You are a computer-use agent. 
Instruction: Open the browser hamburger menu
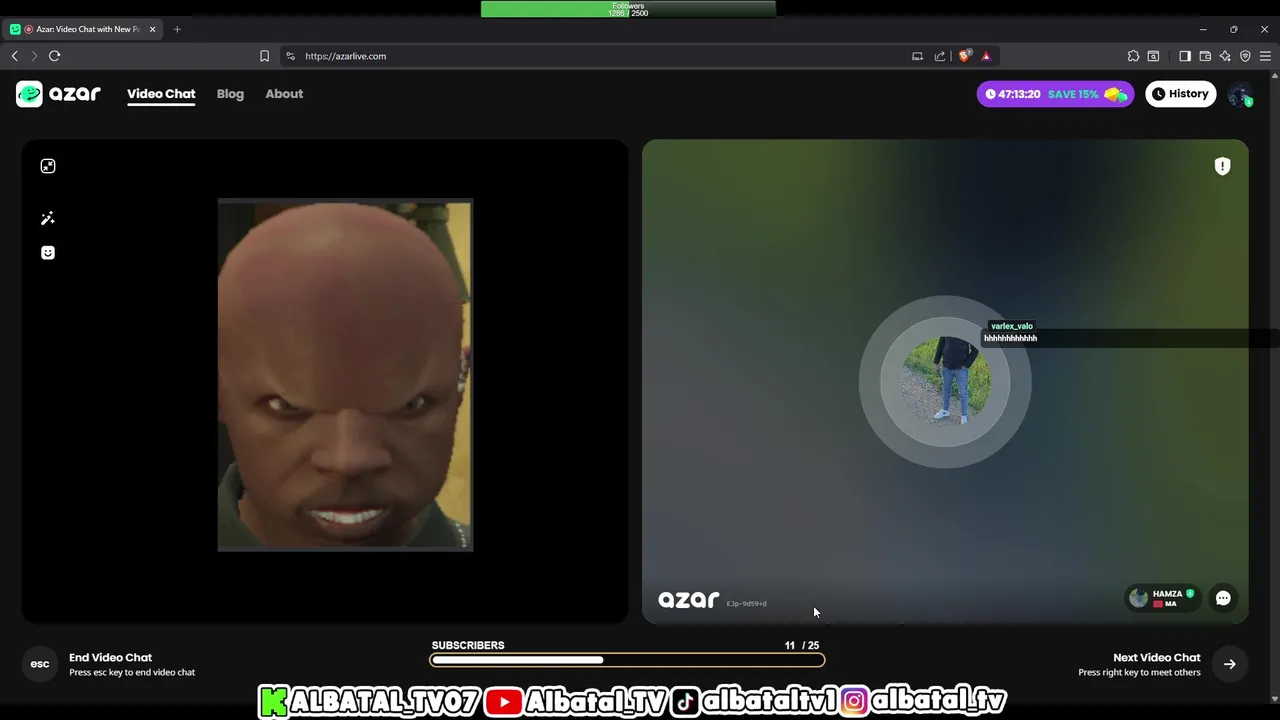[1265, 56]
